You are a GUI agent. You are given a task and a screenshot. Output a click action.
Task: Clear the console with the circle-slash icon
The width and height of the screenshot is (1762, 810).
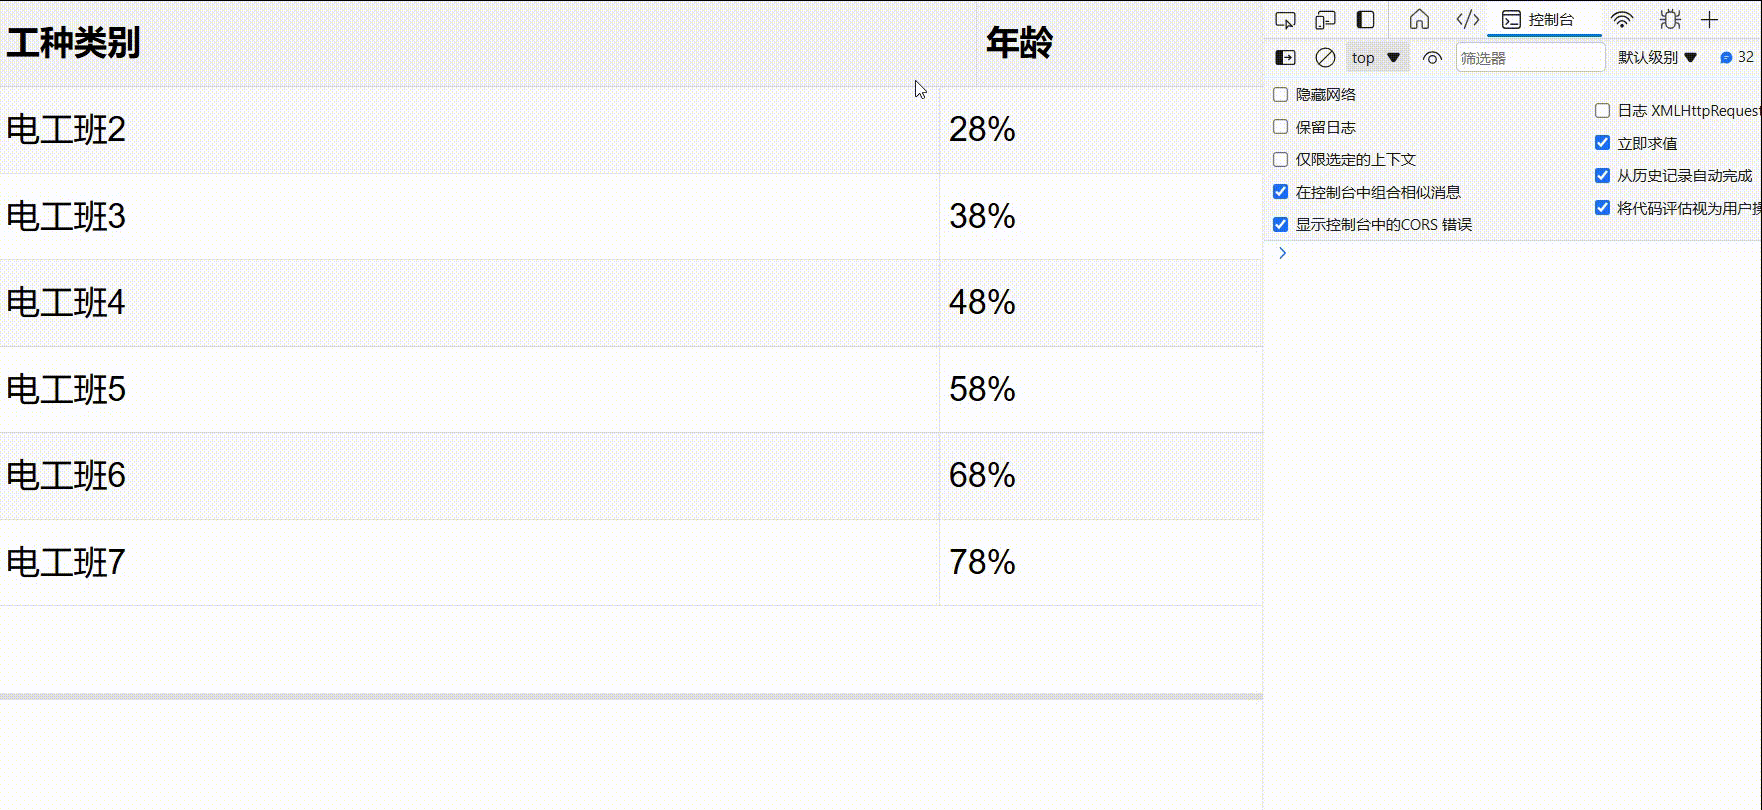point(1325,58)
